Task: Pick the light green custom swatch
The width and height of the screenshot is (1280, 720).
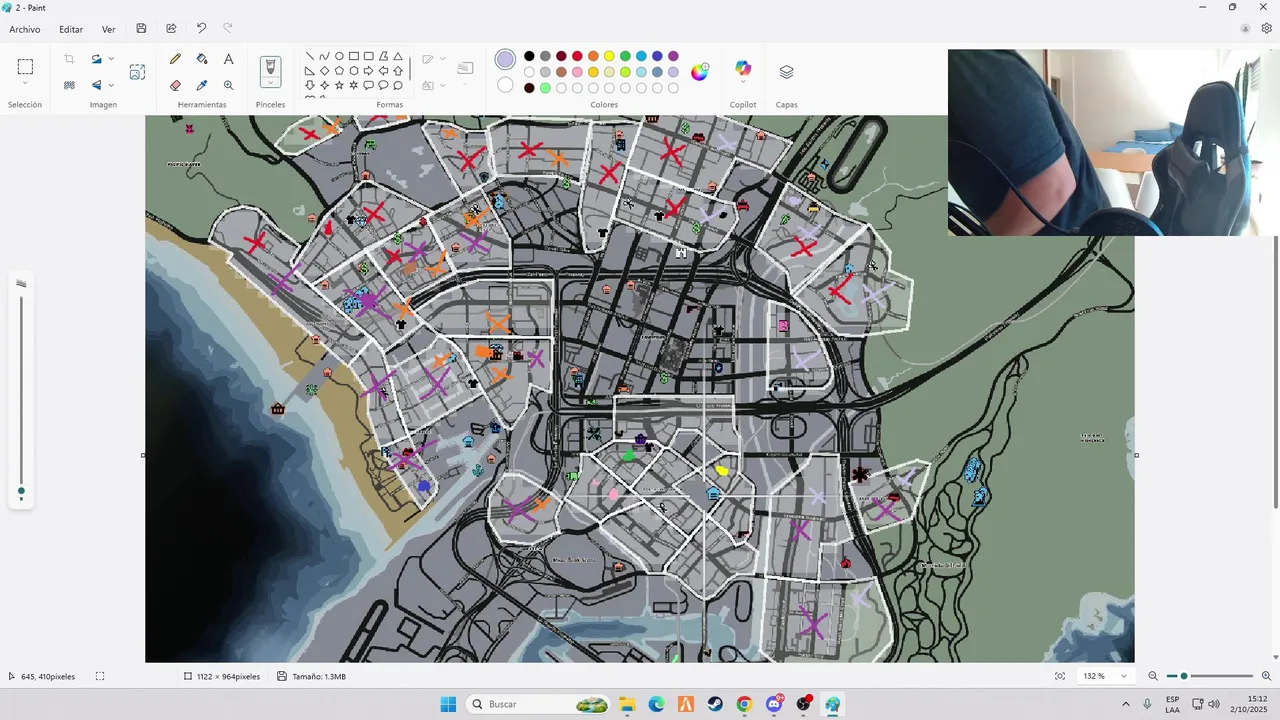Action: pyautogui.click(x=545, y=88)
